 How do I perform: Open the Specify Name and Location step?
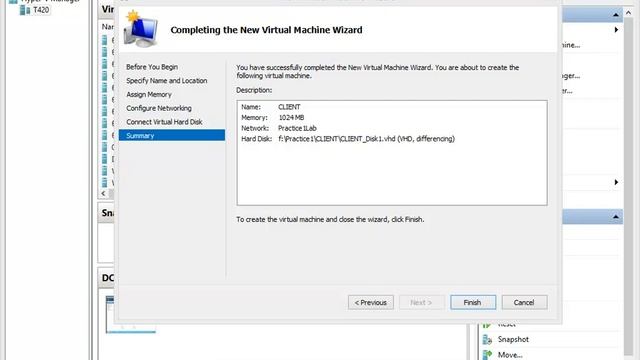pyautogui.click(x=167, y=81)
